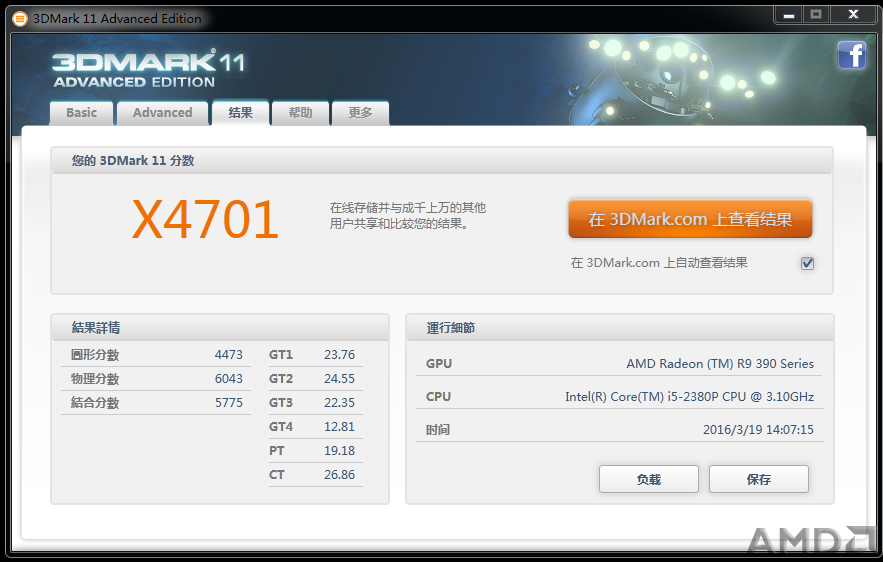Click the 您的 3DMark 11 分数 section header

[133, 161]
